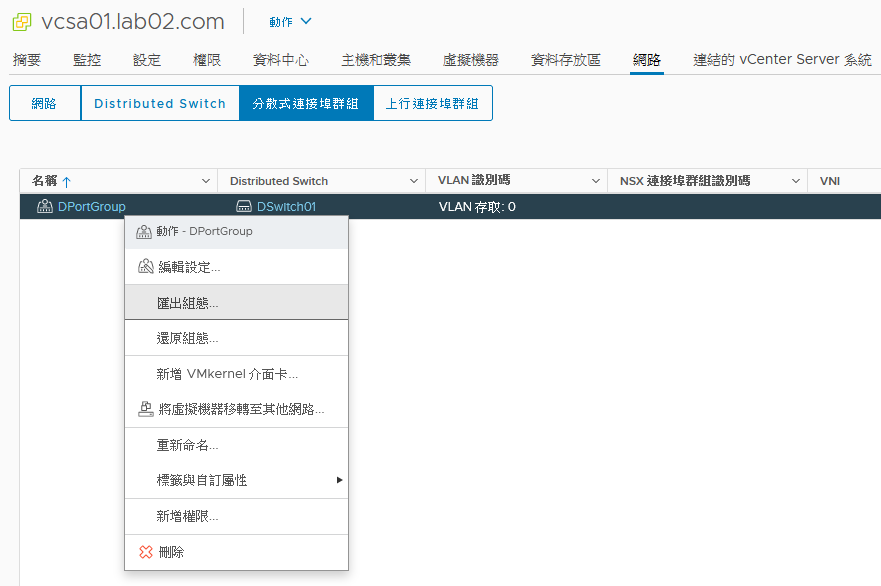The image size is (881, 586).
Task: Open the 資料存放區 tab
Action: (x=566, y=60)
